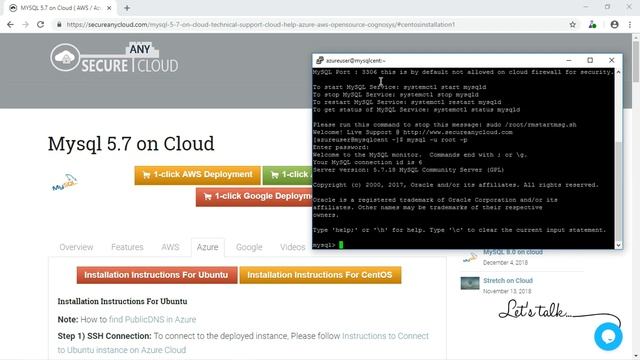Viewport: 640px width, 360px height.
Task: Click the Stretch on Cloud thumbnail
Action: click(x=470, y=283)
